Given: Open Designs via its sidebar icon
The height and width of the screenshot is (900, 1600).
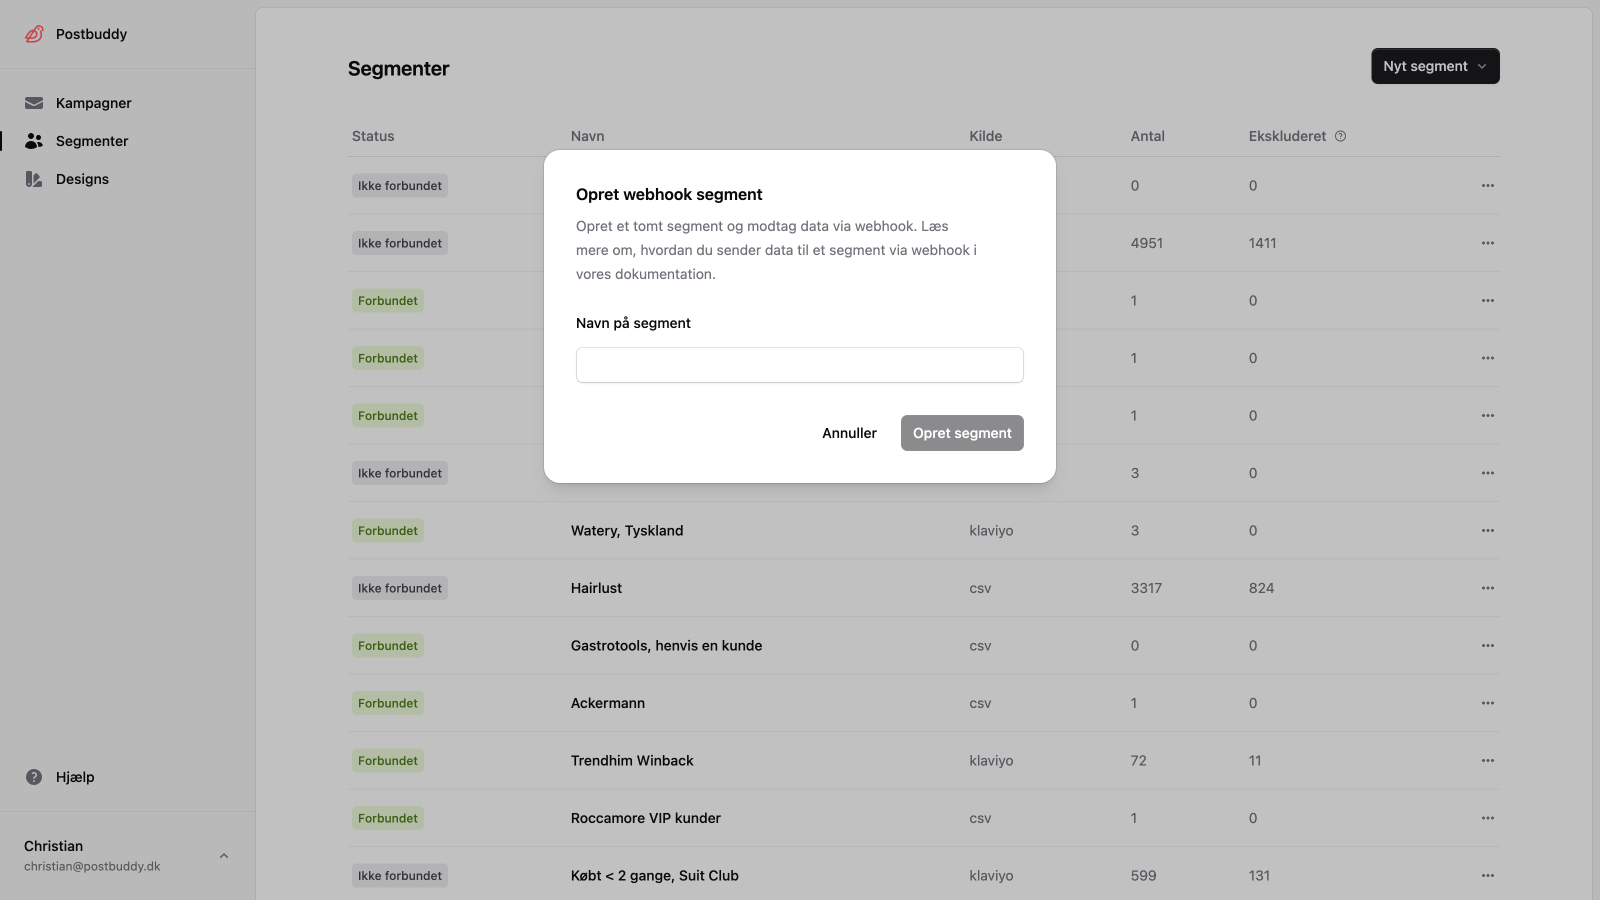Looking at the screenshot, I should point(34,178).
